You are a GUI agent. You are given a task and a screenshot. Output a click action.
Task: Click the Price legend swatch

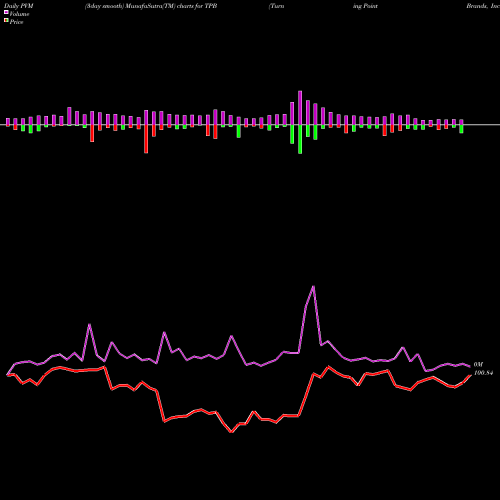(x=6, y=21)
